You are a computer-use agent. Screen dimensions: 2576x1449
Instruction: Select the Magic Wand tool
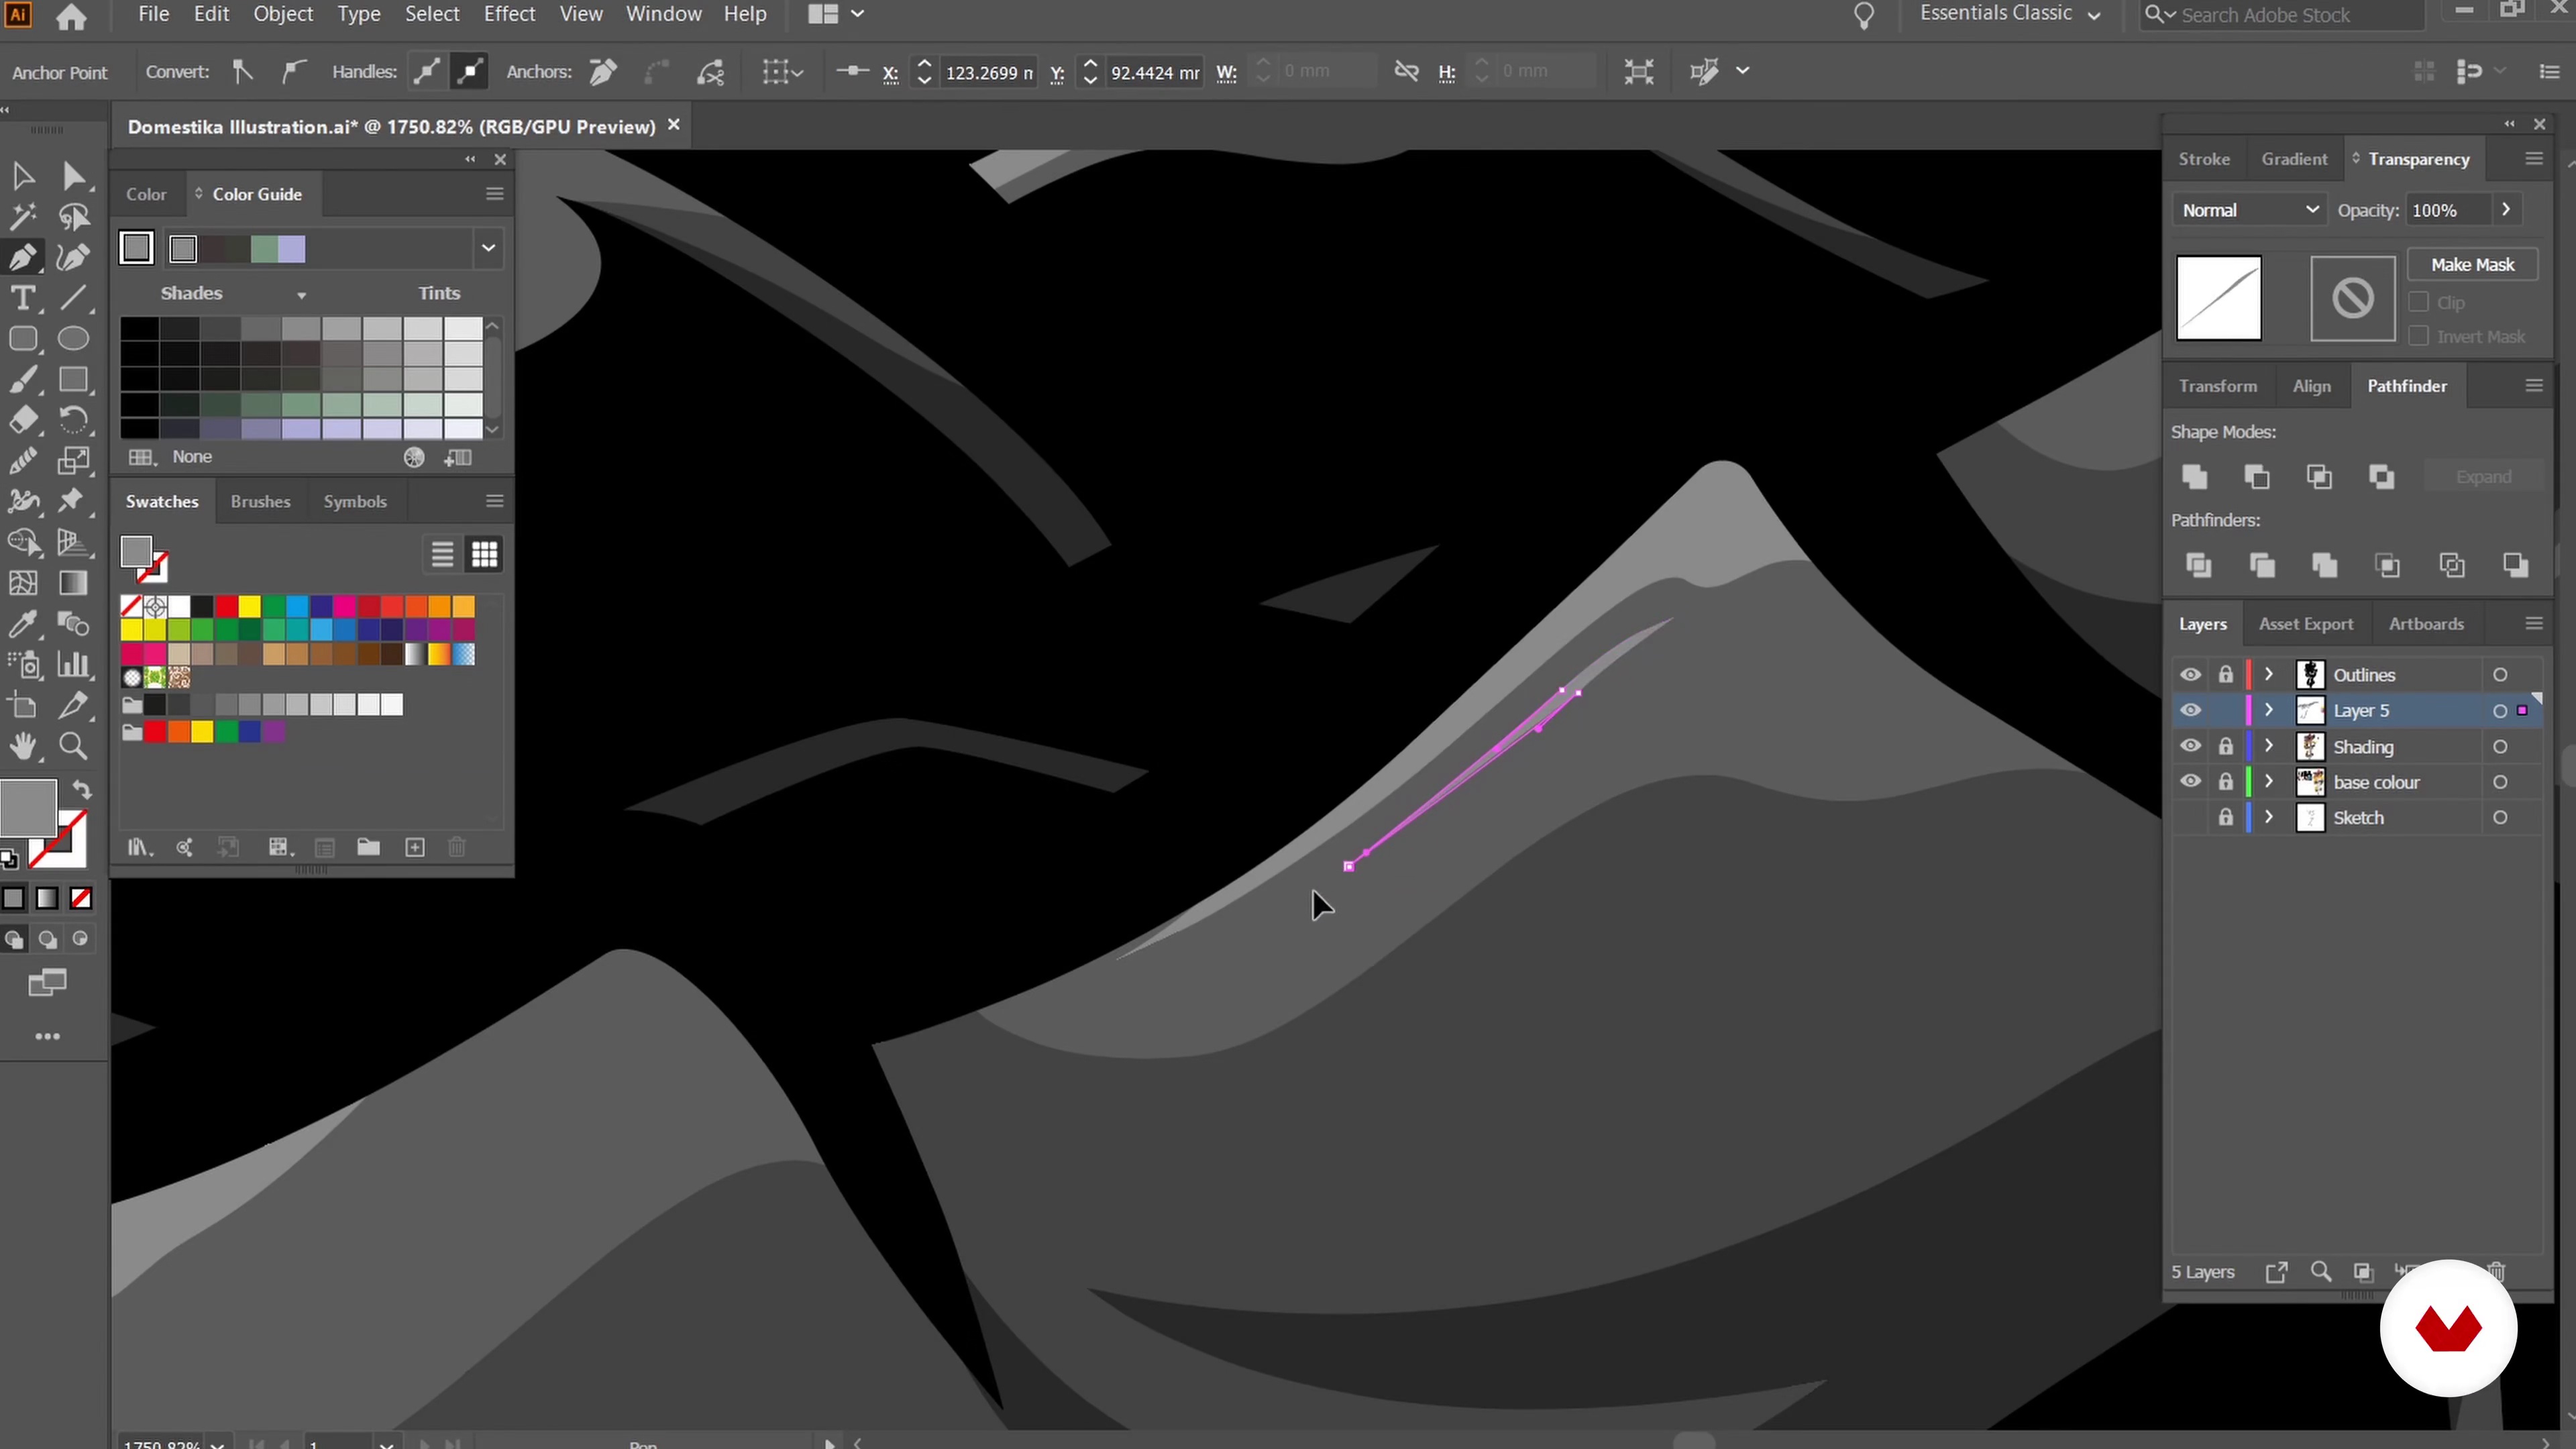23,217
